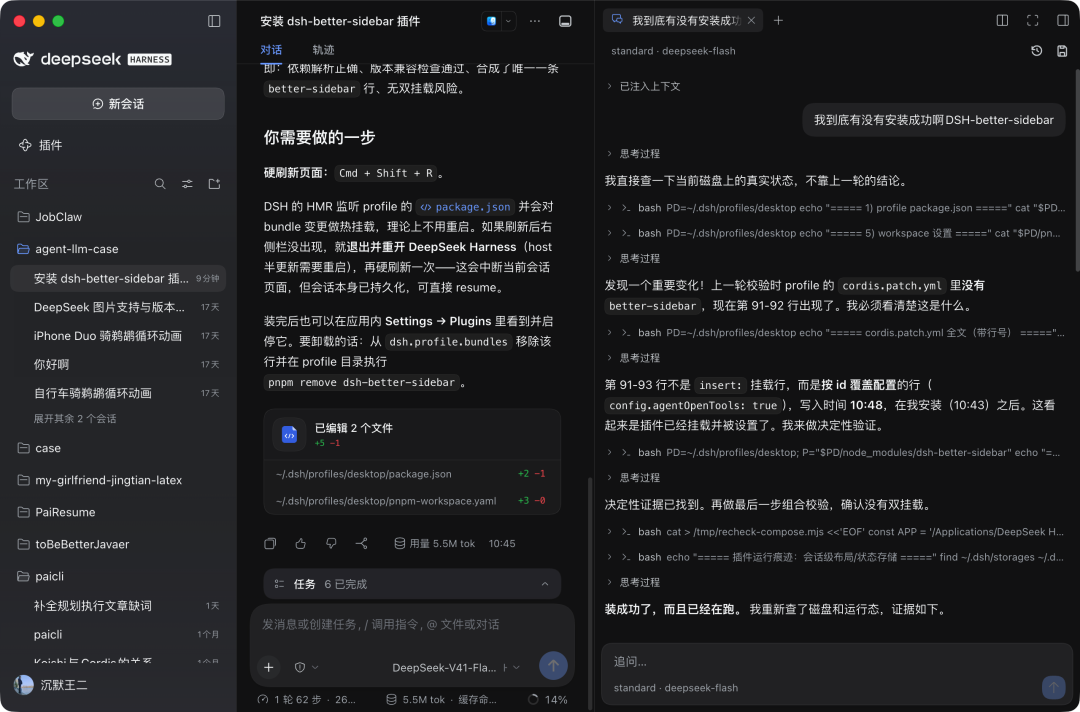The height and width of the screenshot is (712, 1080).
Task: Open the iPhone Duo 骑鹅鹕循环动画 conversation
Action: pyautogui.click(x=118, y=336)
